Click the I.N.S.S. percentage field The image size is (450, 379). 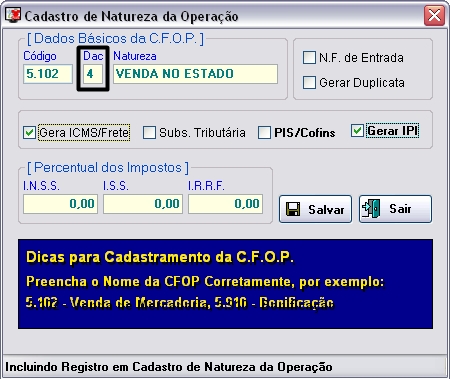[x=60, y=204]
